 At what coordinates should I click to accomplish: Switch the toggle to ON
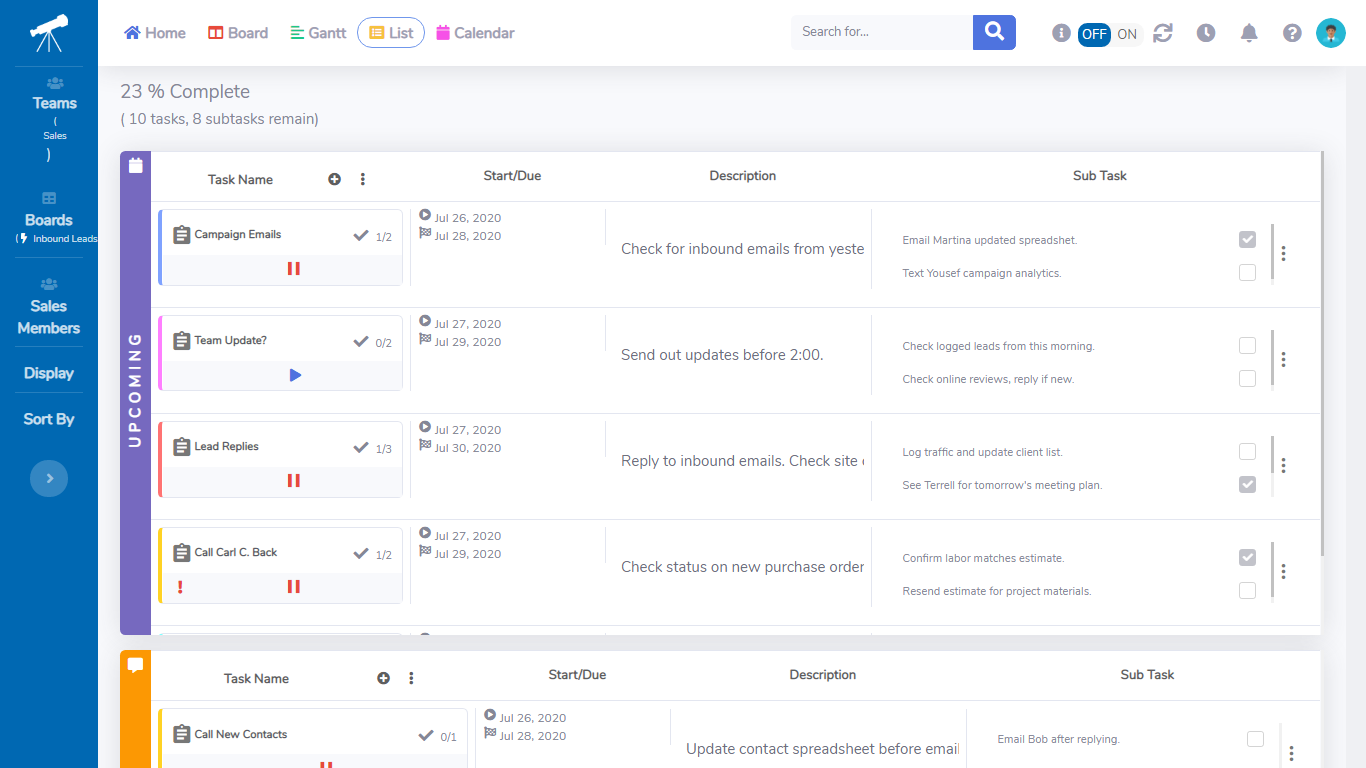[1127, 34]
